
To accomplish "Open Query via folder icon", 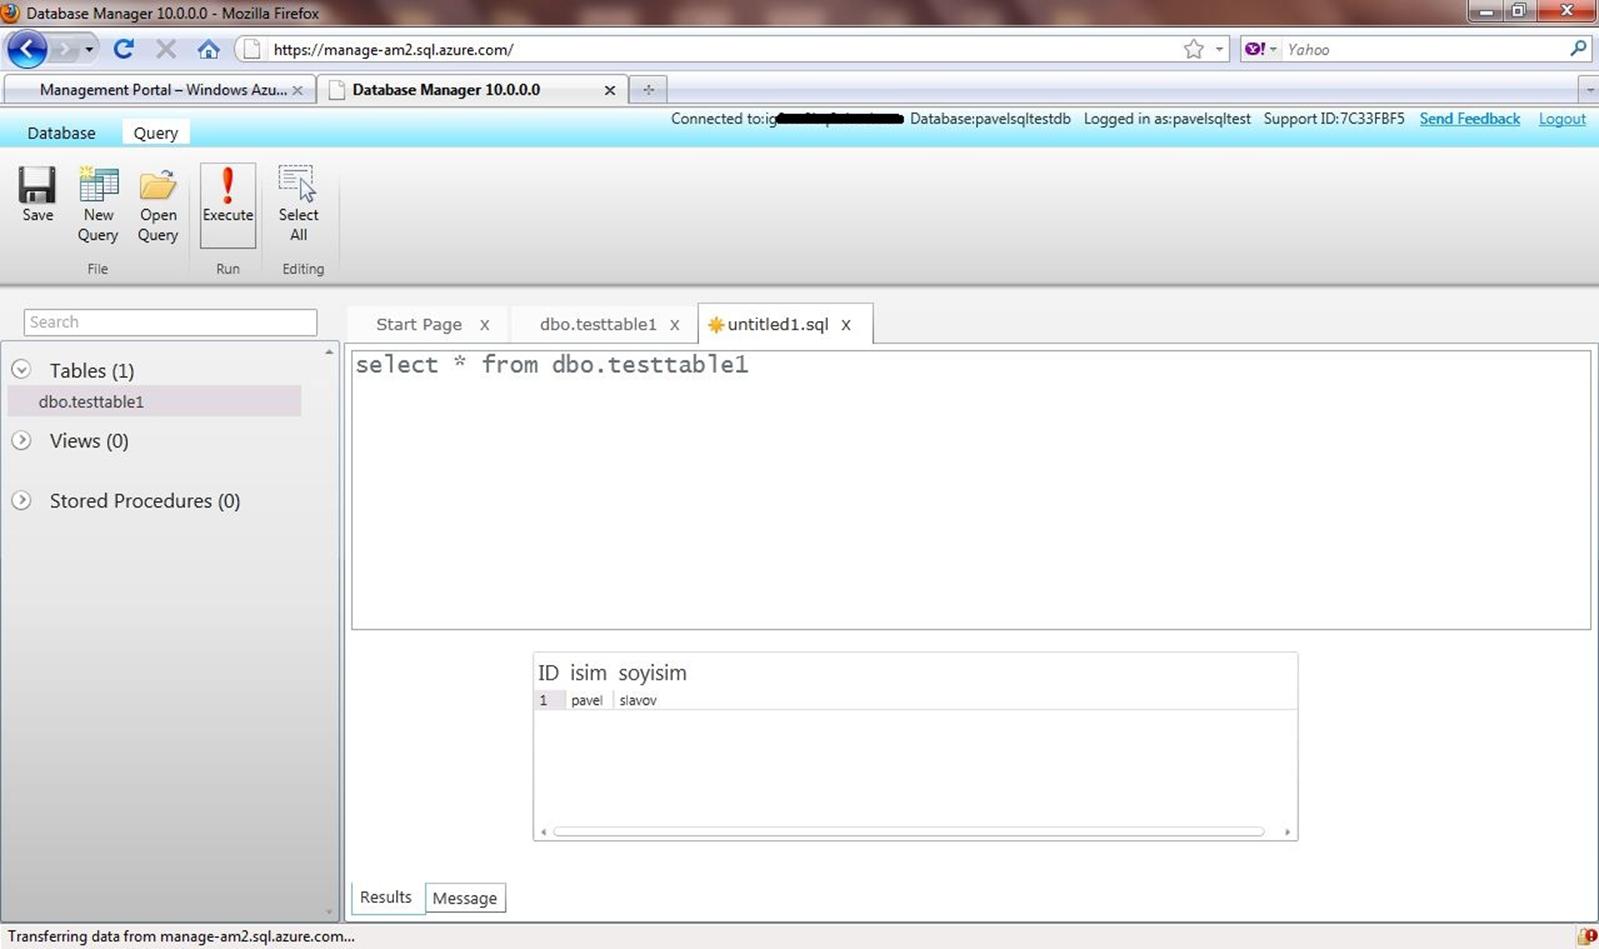I will click(x=158, y=205).
